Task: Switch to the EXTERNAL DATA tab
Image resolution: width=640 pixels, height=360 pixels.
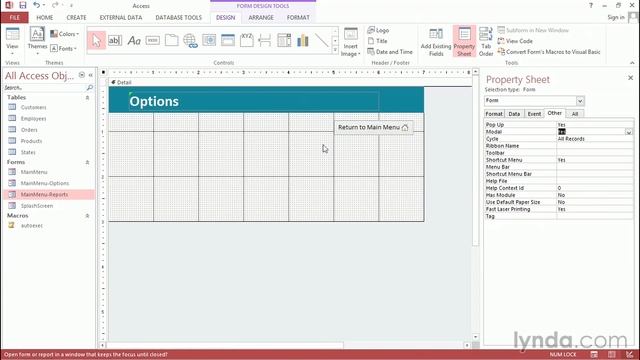Action: [121, 18]
